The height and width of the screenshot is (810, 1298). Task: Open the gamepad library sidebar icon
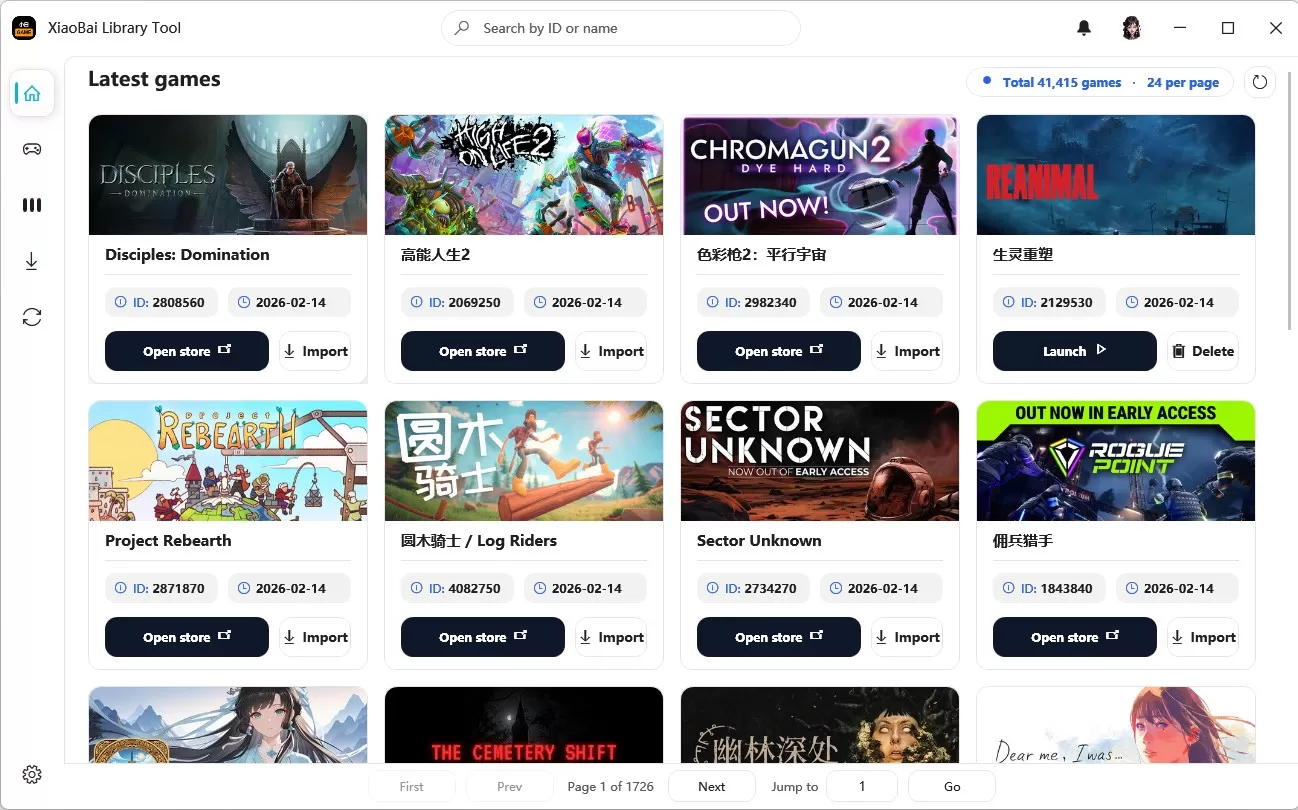(x=32, y=149)
